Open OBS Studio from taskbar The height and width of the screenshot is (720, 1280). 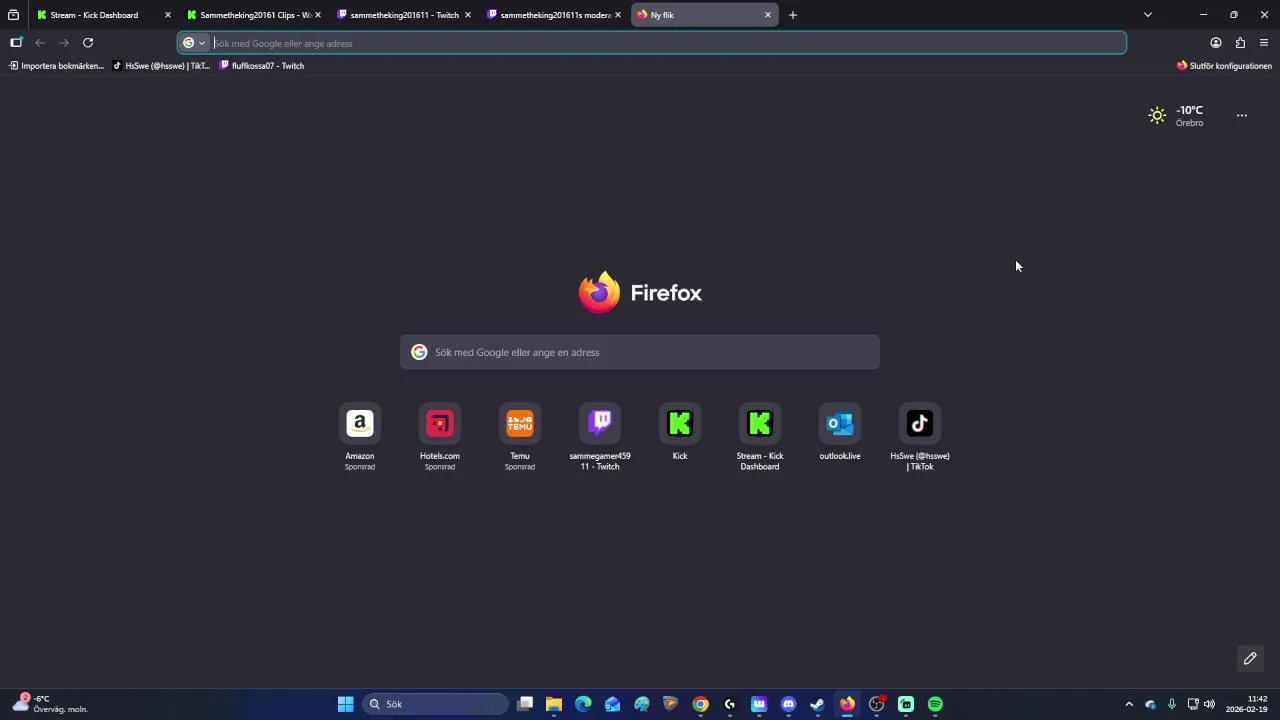(x=876, y=704)
